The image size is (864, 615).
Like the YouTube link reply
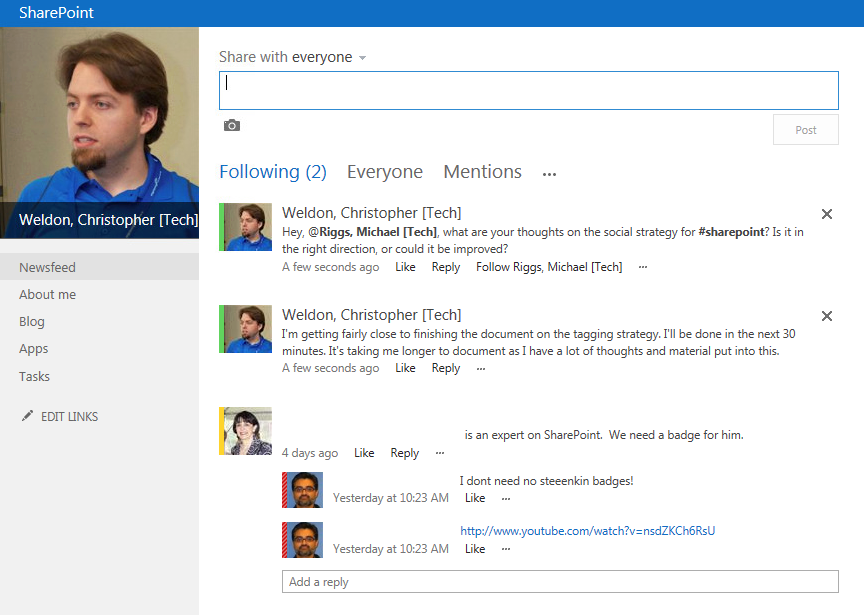pyautogui.click(x=474, y=549)
